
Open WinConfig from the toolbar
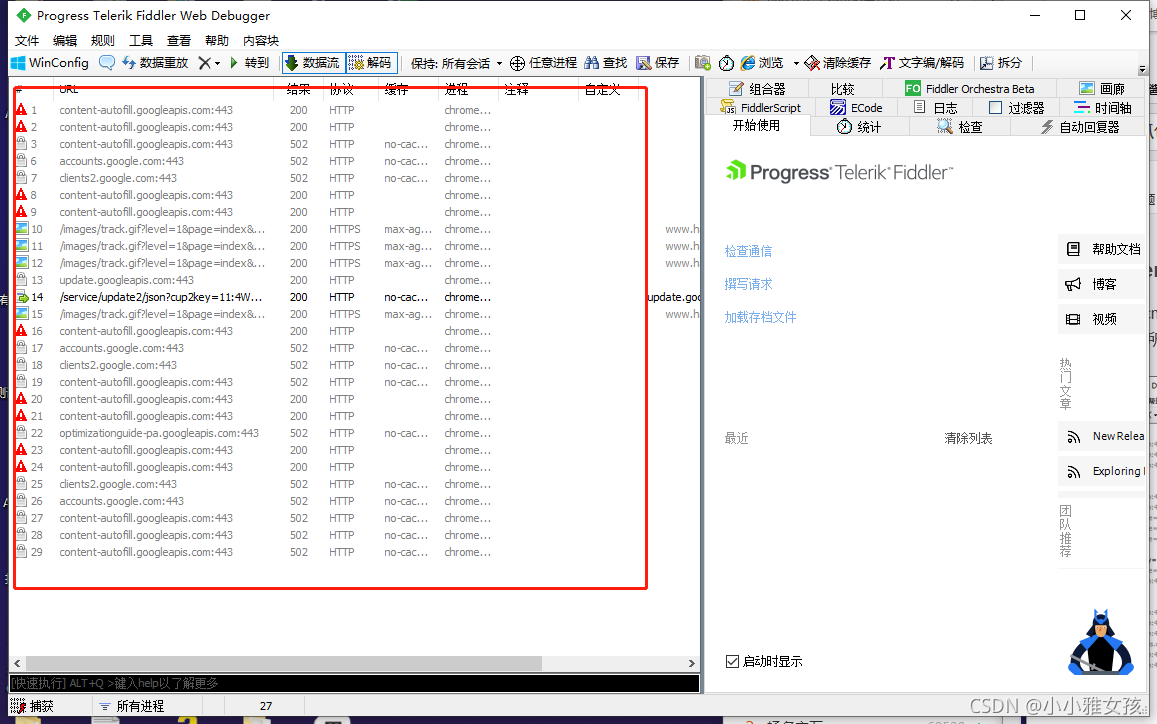pyautogui.click(x=49, y=63)
